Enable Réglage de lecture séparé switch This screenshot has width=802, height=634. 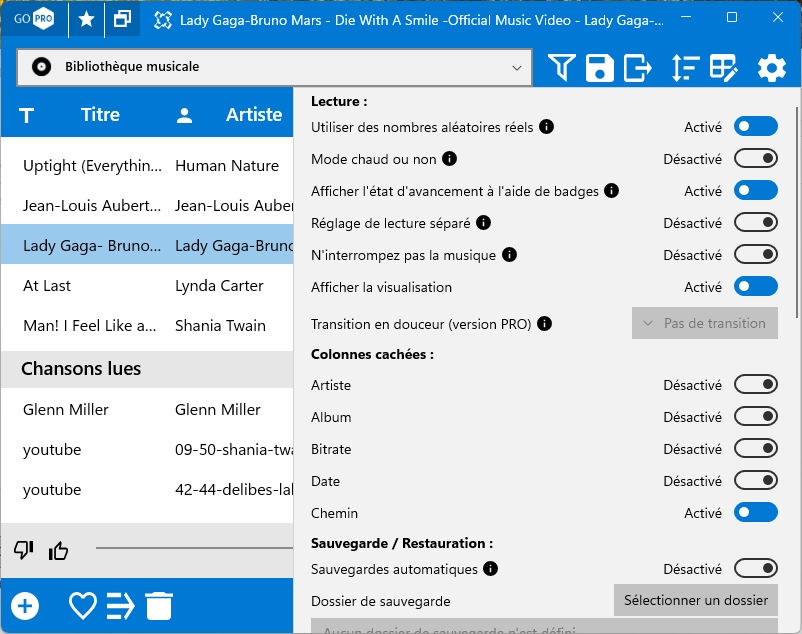(755, 222)
